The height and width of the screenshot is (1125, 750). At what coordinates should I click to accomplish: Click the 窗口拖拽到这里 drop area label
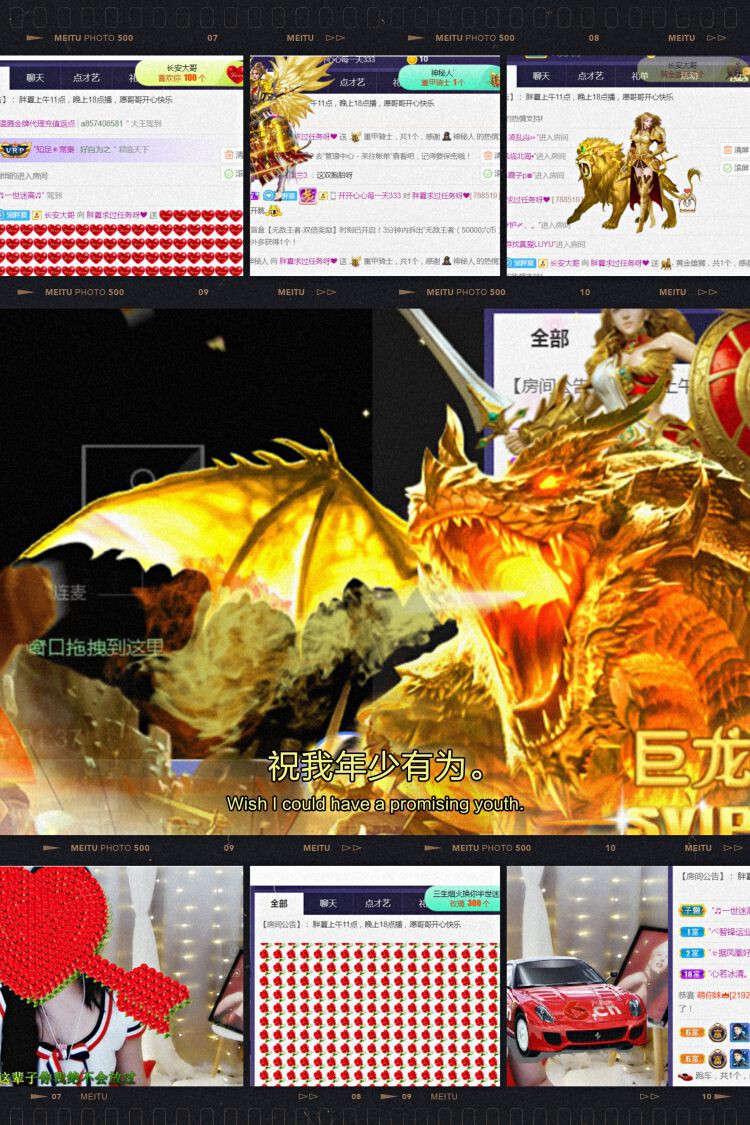tap(95, 648)
